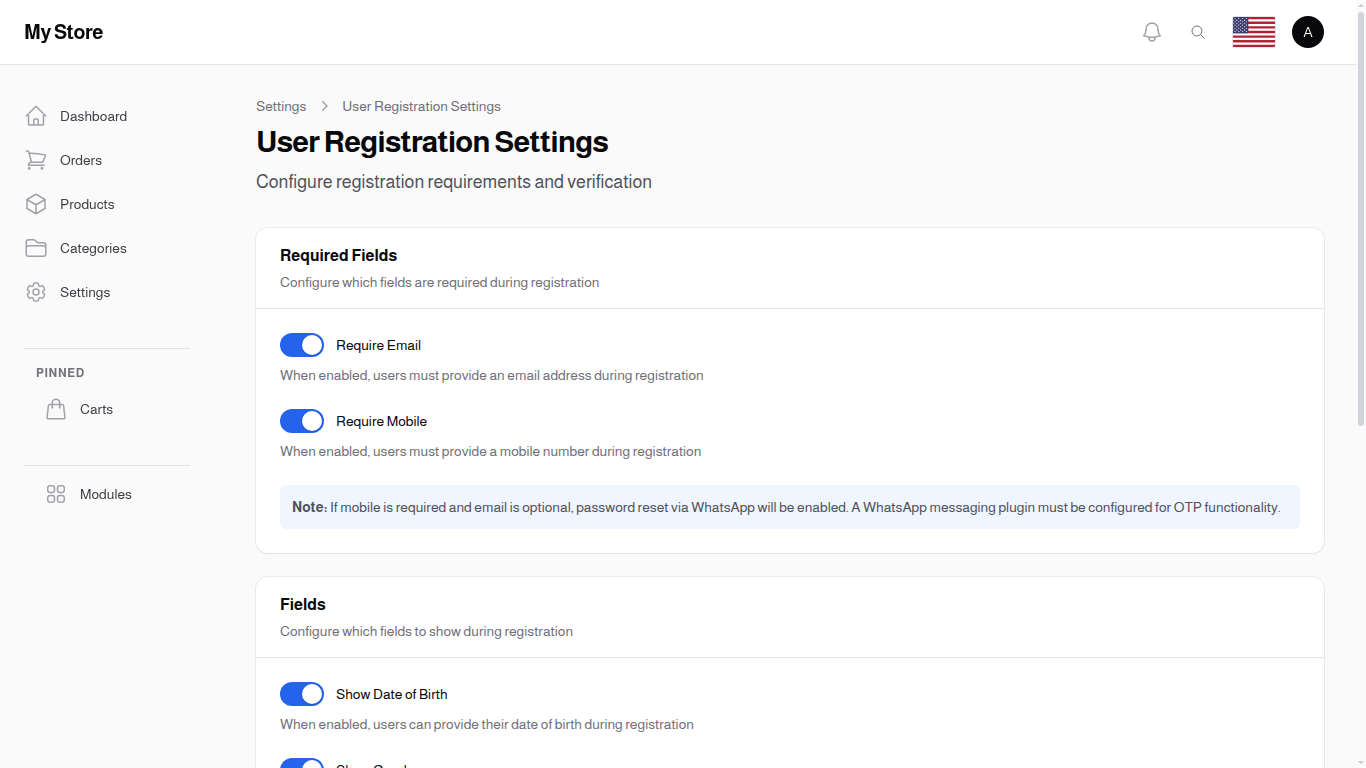Click the Products box icon

pos(36,204)
